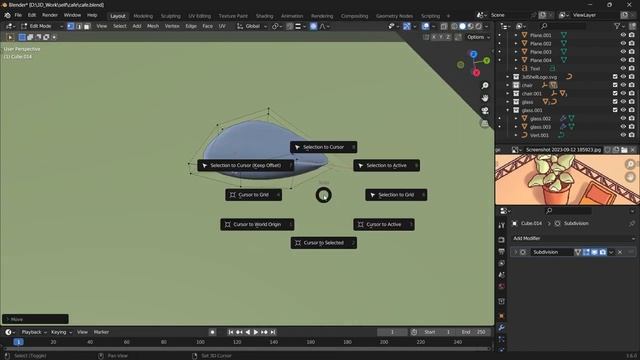Toggle X-ray view icon

[444, 26]
